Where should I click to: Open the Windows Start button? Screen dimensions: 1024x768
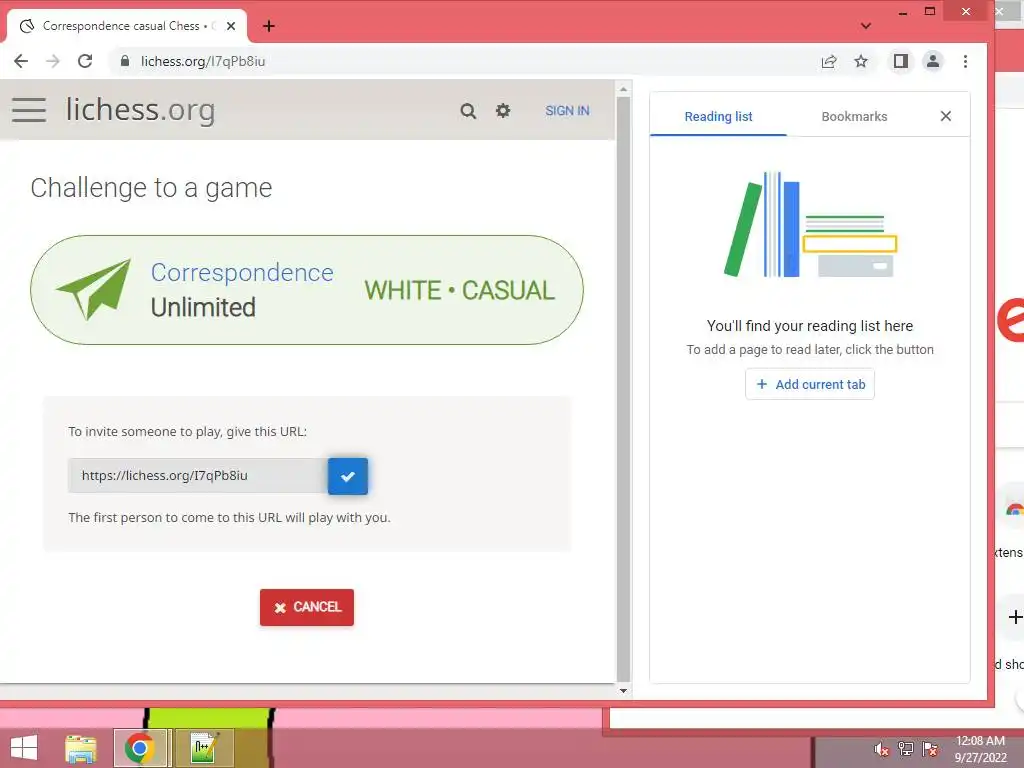(24, 748)
